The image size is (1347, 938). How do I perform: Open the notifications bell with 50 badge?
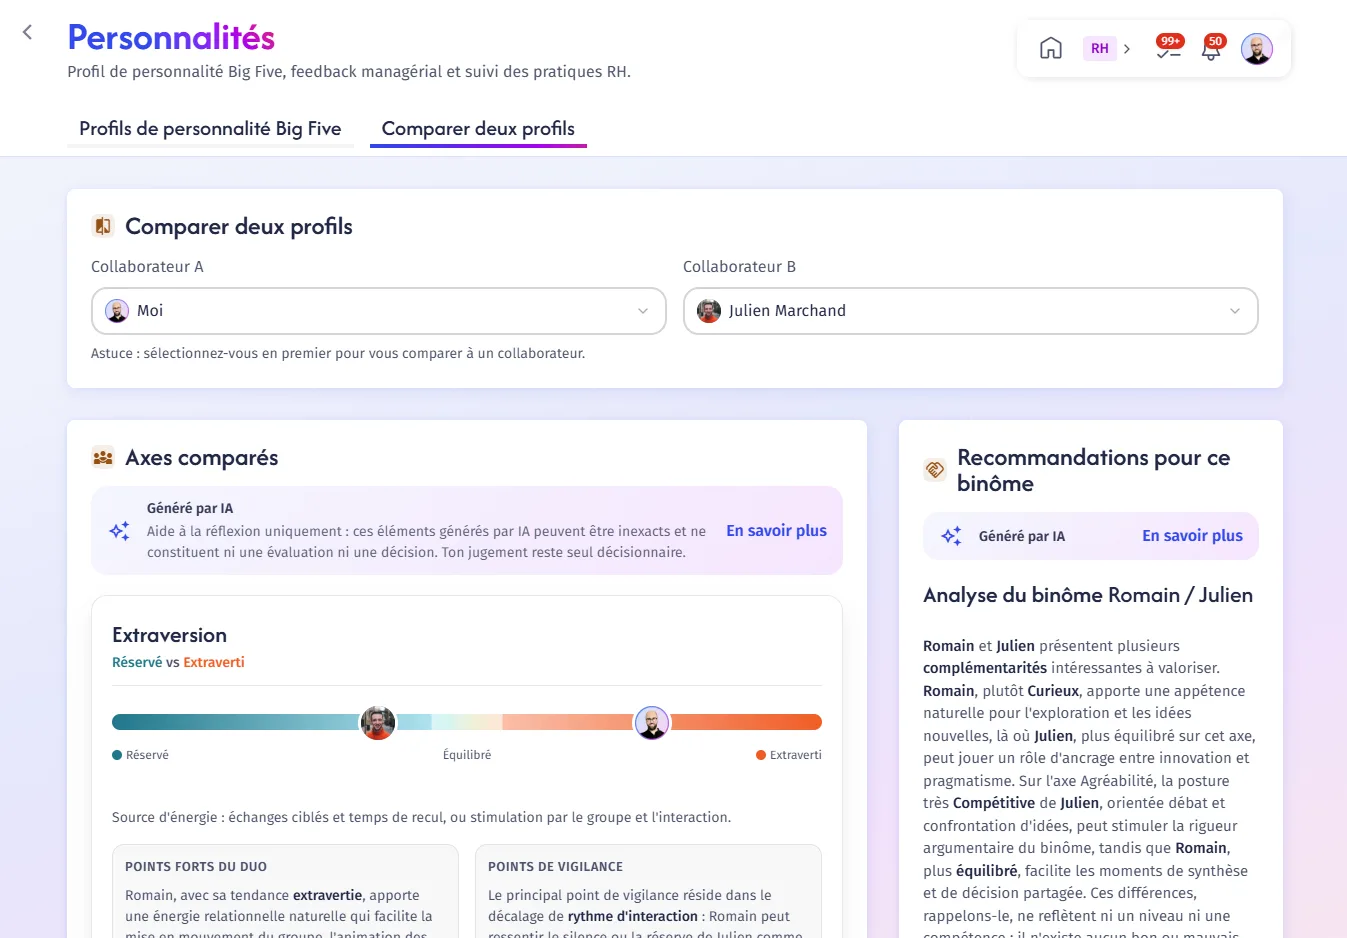[1212, 48]
